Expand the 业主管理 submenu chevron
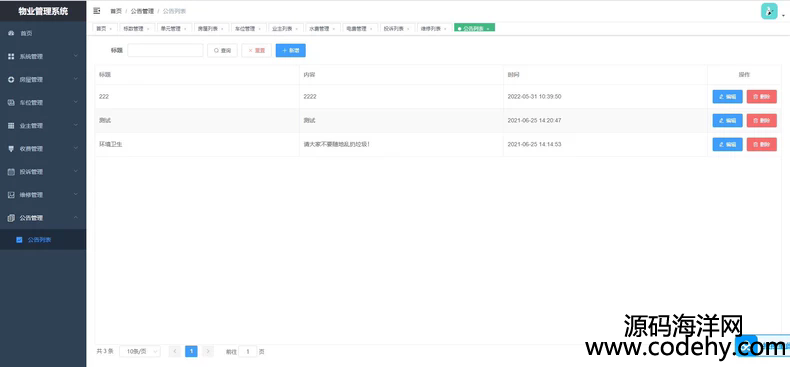The height and width of the screenshot is (367, 790). pos(76,125)
